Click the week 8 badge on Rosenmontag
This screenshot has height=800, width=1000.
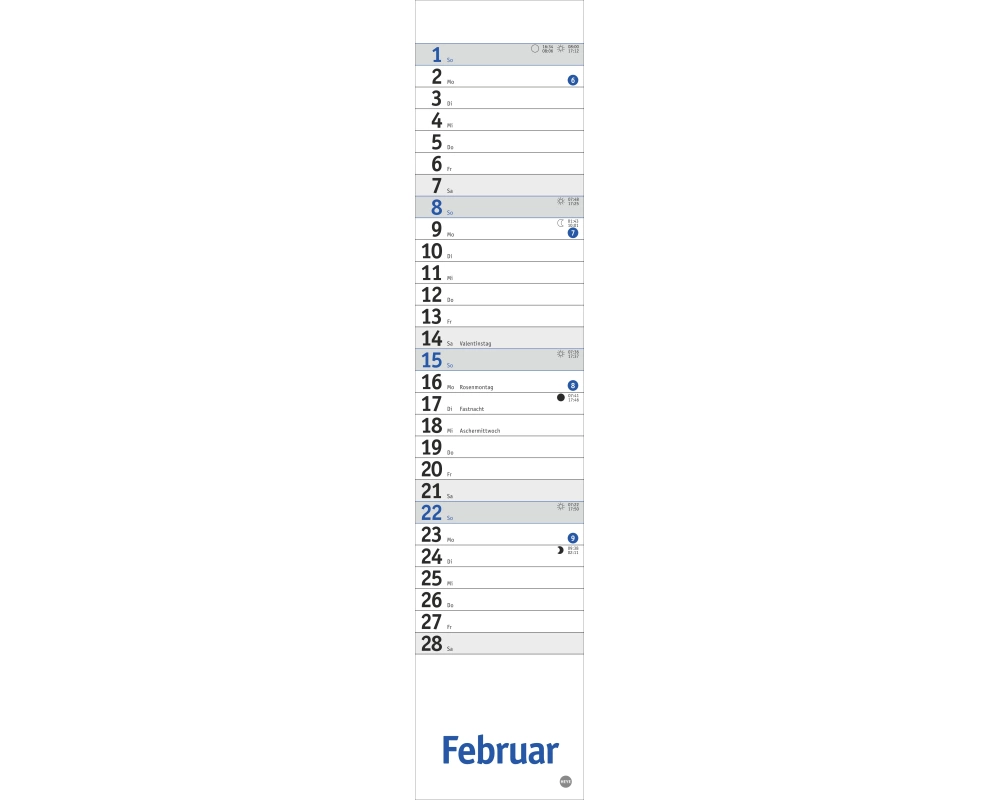tap(573, 385)
